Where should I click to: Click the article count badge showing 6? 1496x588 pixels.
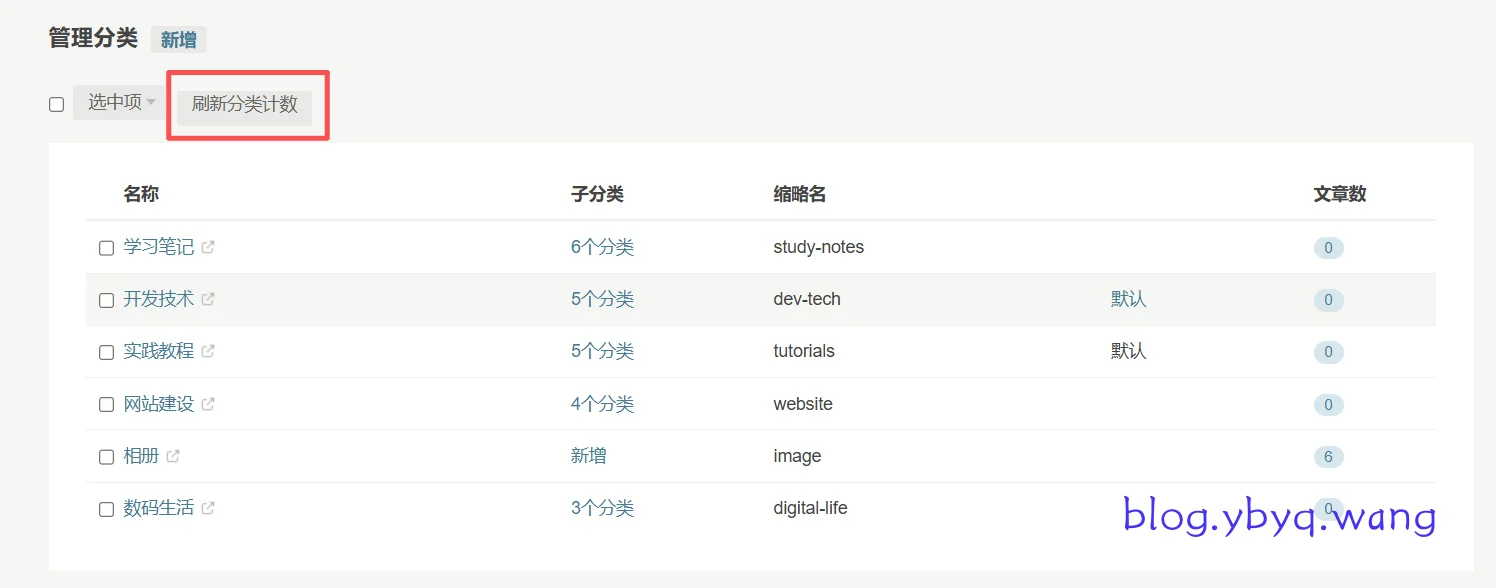tap(1328, 457)
